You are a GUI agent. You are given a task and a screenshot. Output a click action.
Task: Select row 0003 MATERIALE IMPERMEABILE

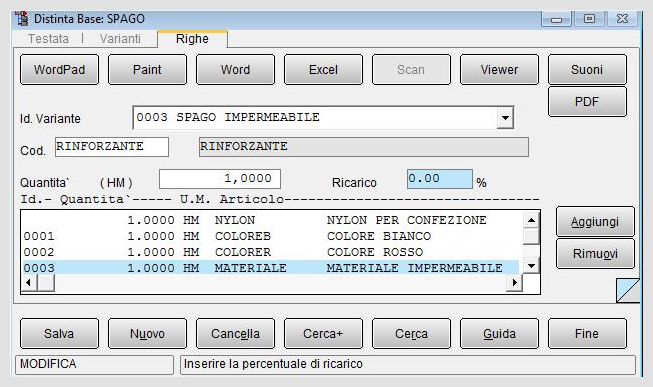pos(271,268)
